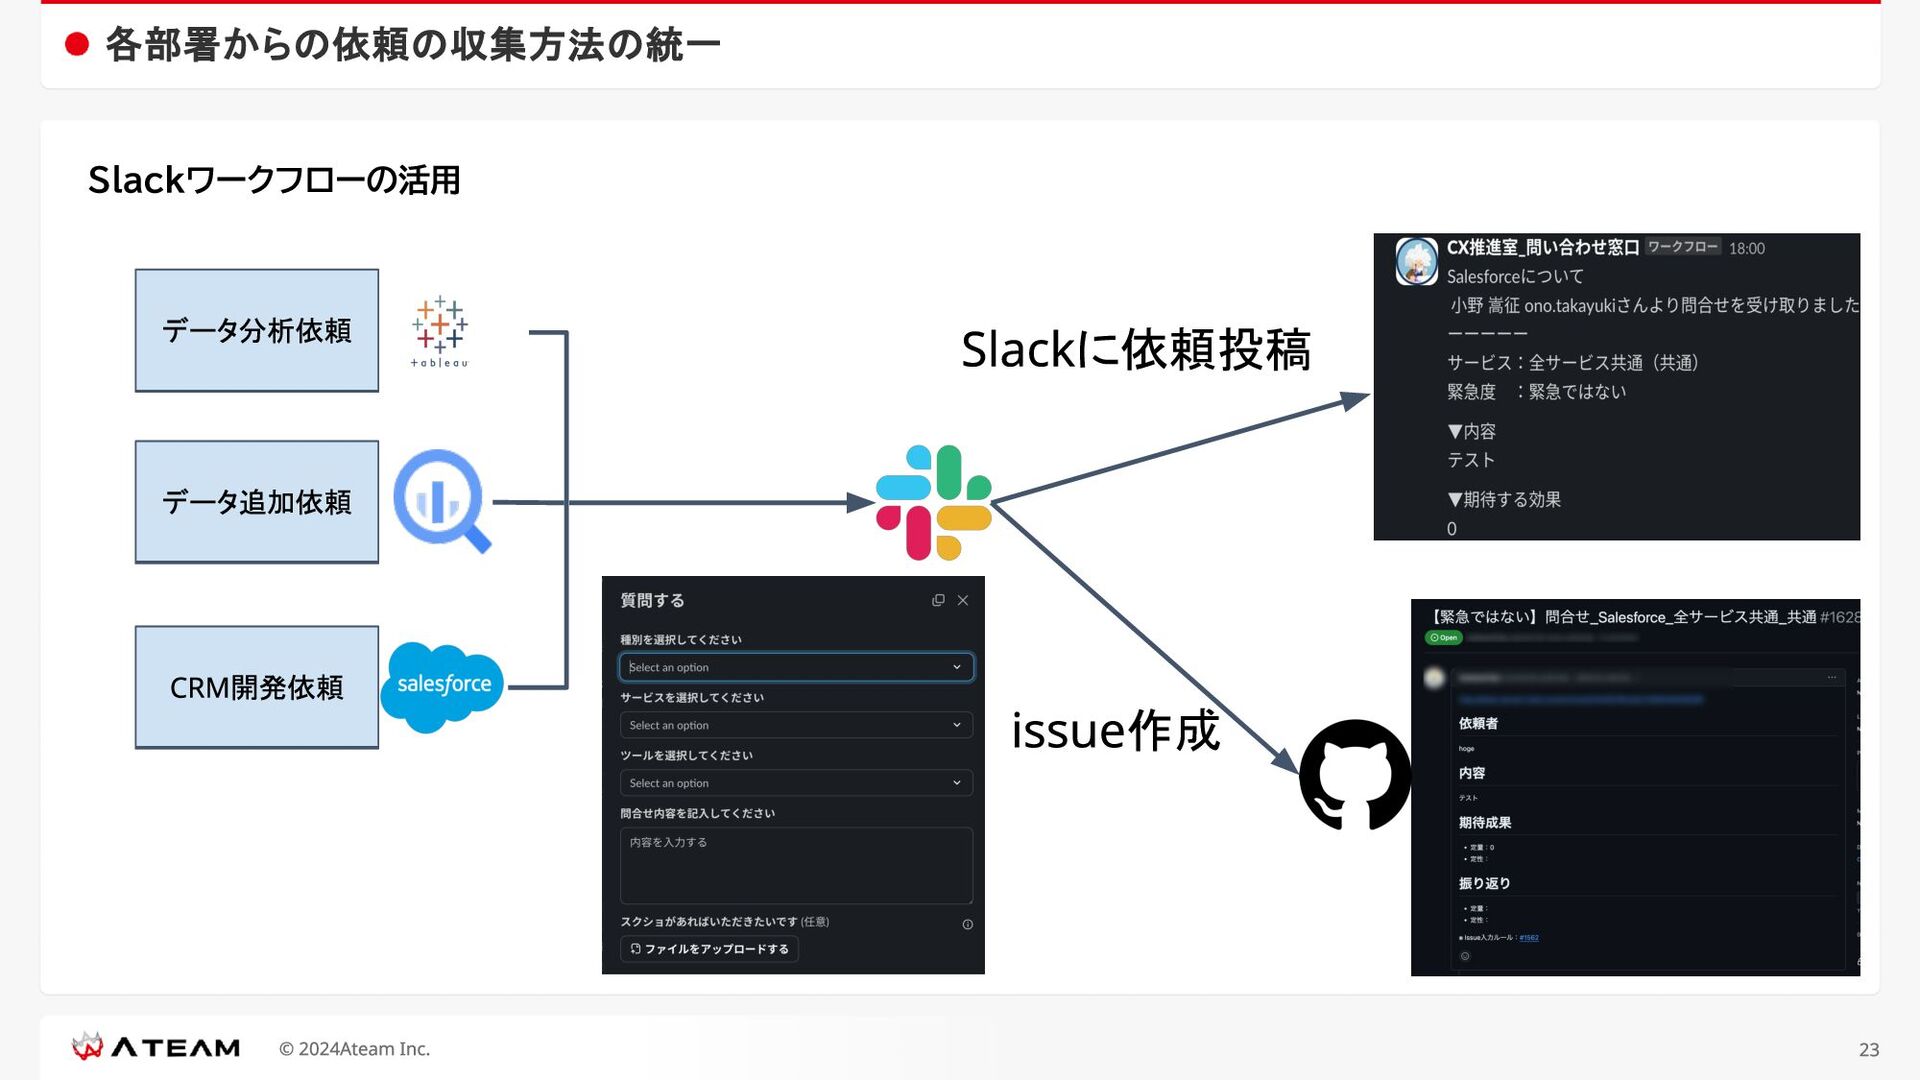Image resolution: width=1920 pixels, height=1080 pixels.
Task: Click the Tableau logo icon
Action: [x=439, y=332]
